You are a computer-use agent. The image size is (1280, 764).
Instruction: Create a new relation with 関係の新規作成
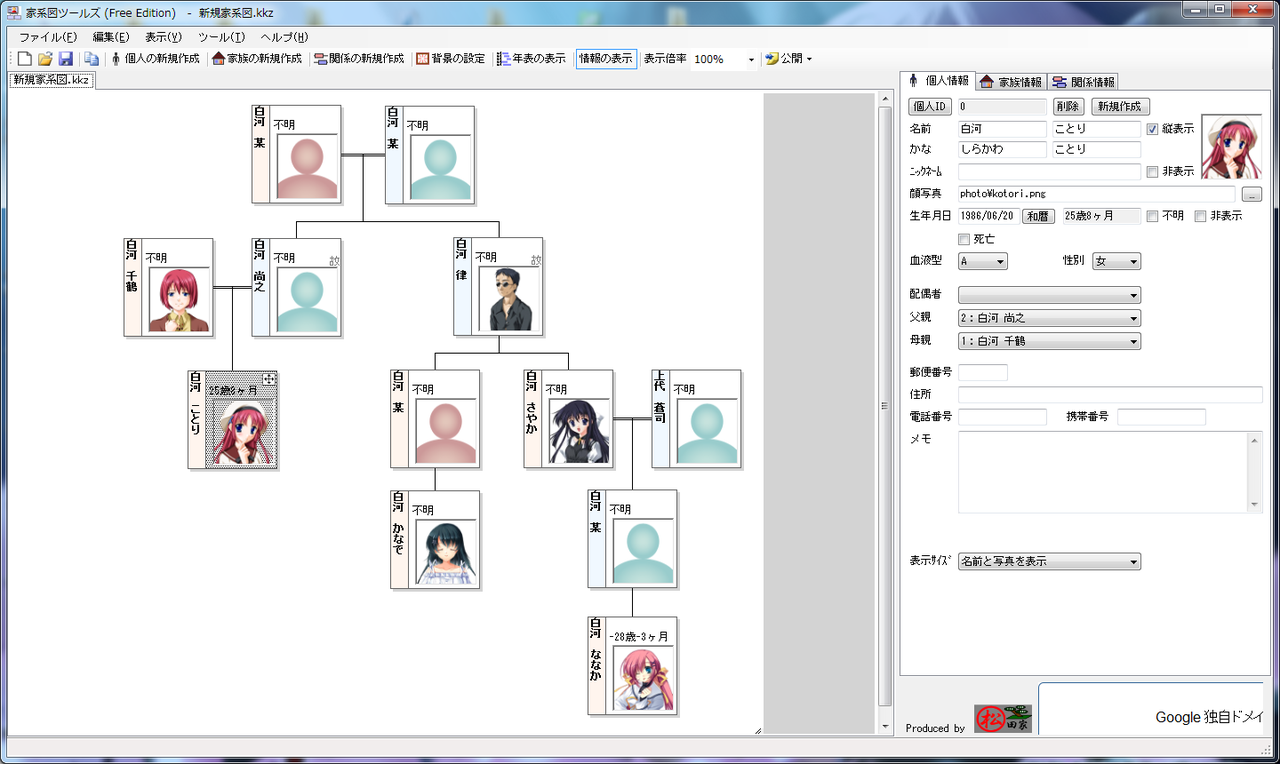pos(359,59)
